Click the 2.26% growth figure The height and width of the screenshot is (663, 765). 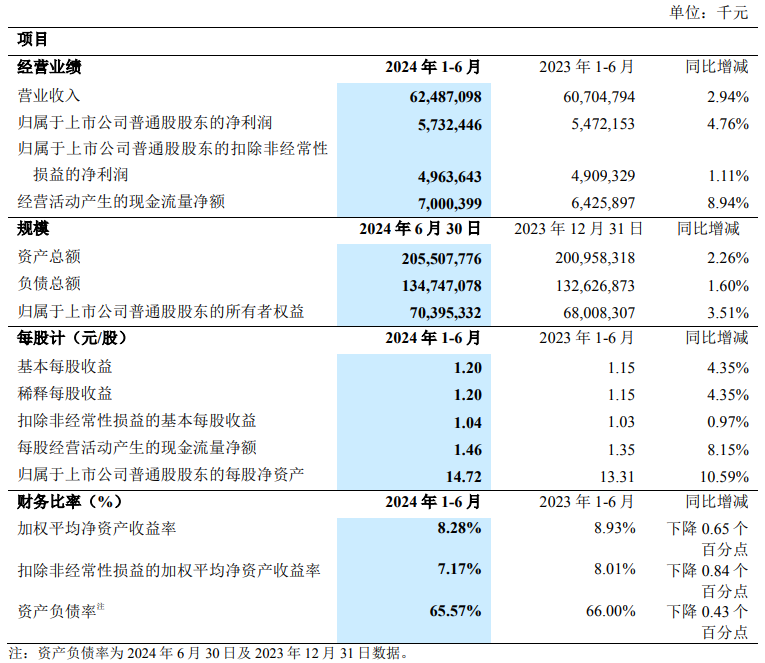click(728, 258)
